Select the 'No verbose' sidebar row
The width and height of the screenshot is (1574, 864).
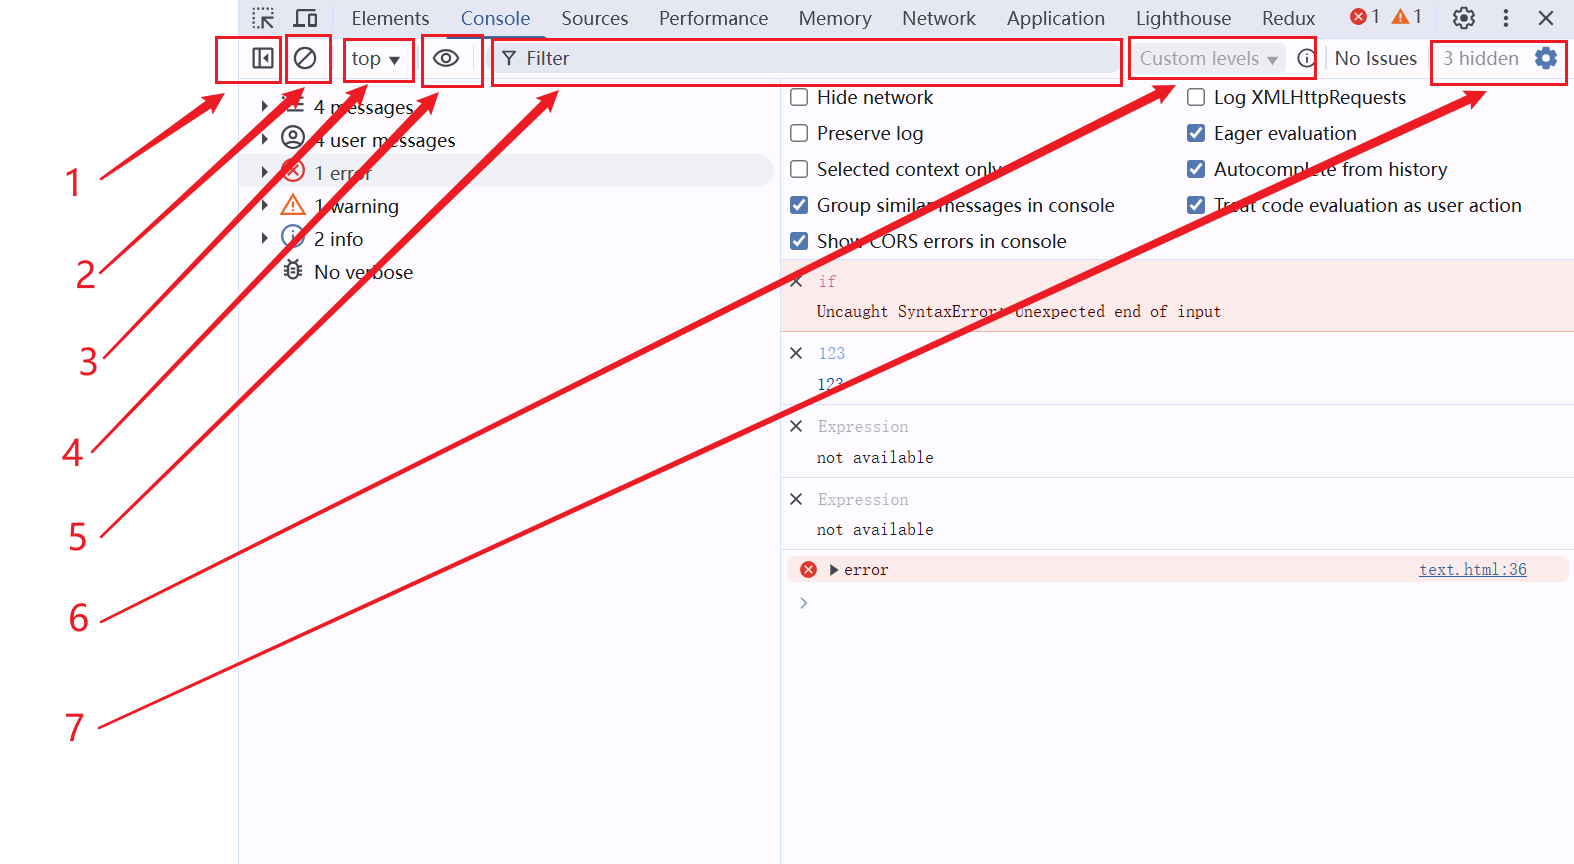pos(506,271)
